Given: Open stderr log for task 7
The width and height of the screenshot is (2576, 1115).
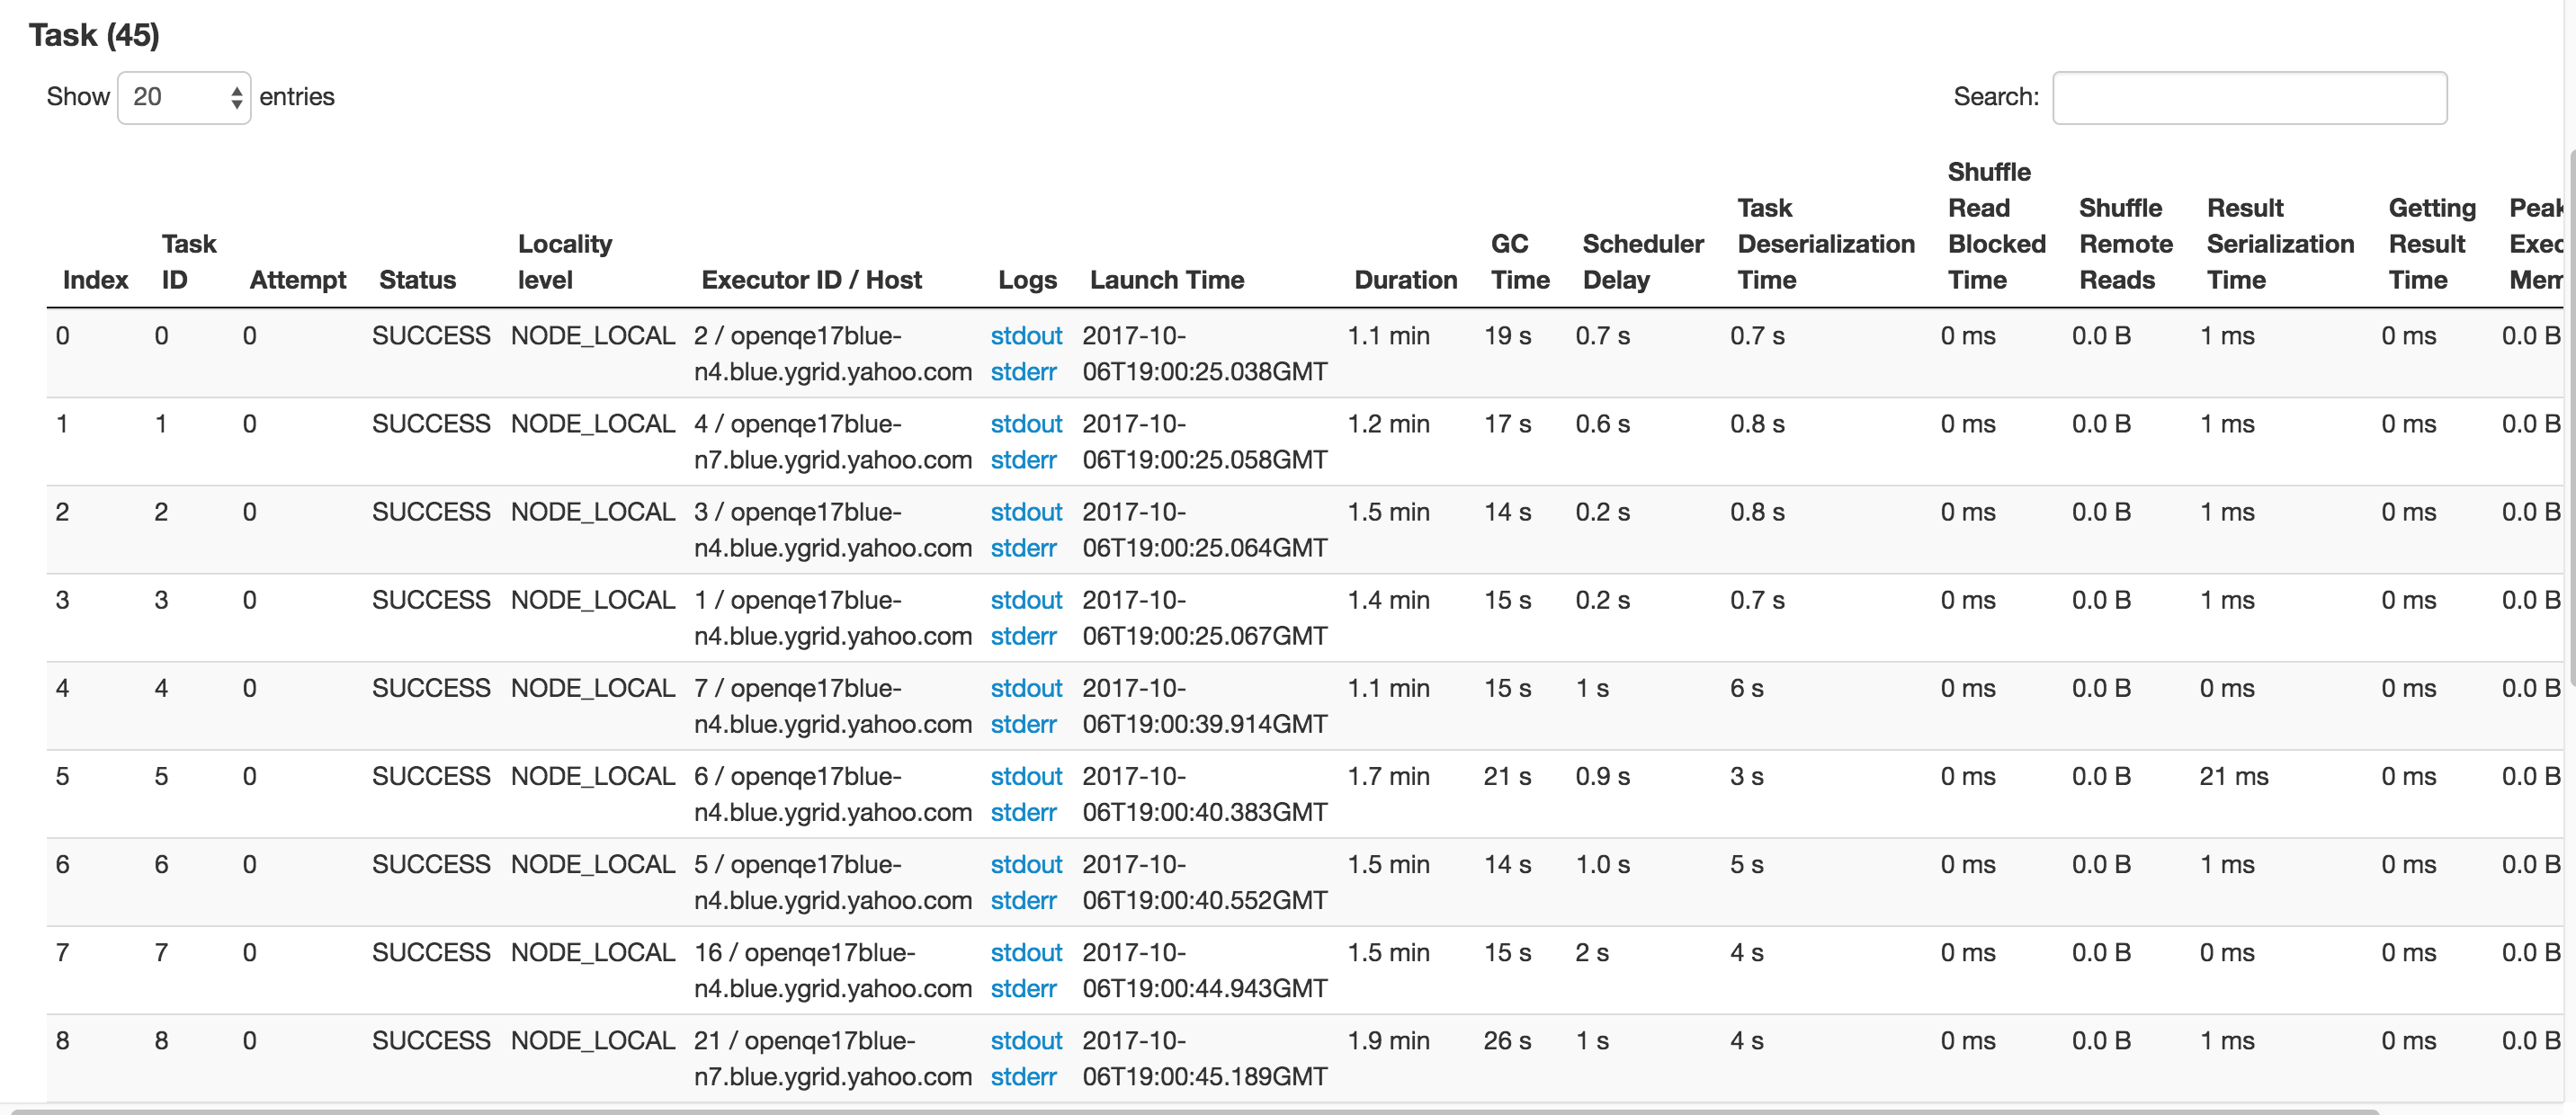Looking at the screenshot, I should tap(1023, 988).
